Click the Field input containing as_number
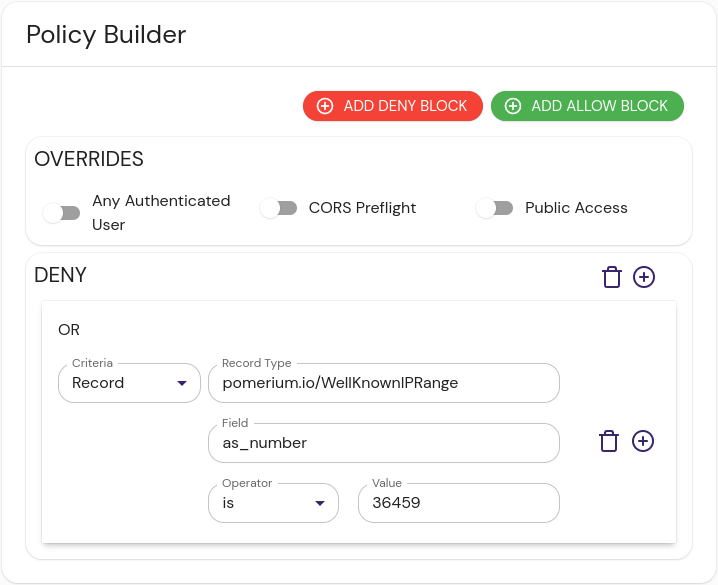This screenshot has height=585, width=718. [383, 443]
